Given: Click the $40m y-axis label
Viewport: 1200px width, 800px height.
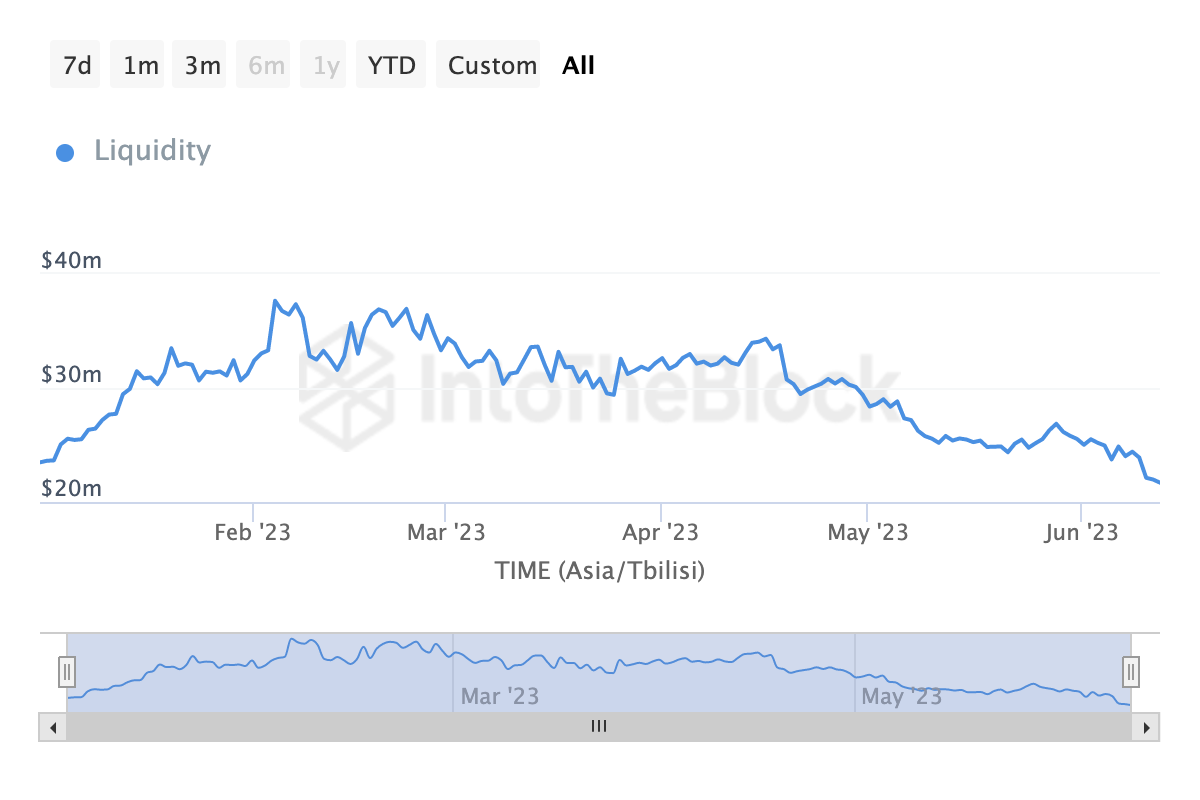Looking at the screenshot, I should tap(71, 261).
